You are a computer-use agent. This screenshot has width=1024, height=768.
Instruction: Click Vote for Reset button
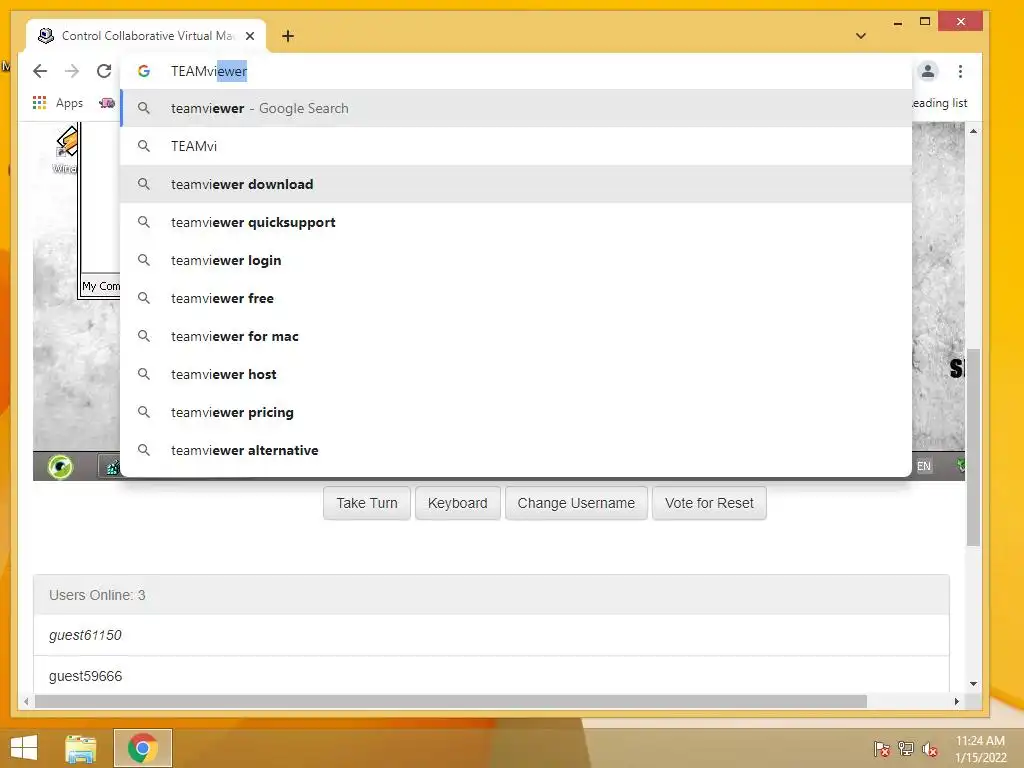[x=709, y=503]
